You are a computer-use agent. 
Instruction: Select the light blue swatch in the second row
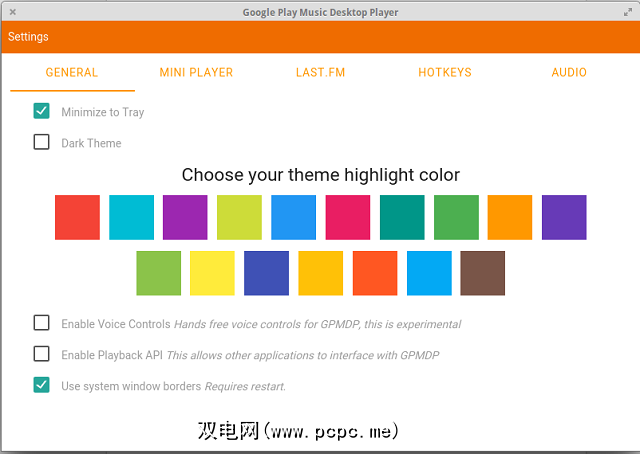(x=429, y=273)
